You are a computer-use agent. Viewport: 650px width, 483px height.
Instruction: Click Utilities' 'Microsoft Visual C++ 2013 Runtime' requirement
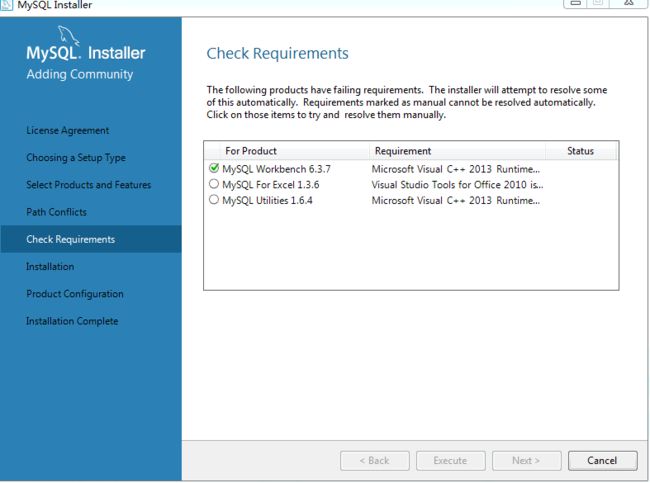point(456,201)
